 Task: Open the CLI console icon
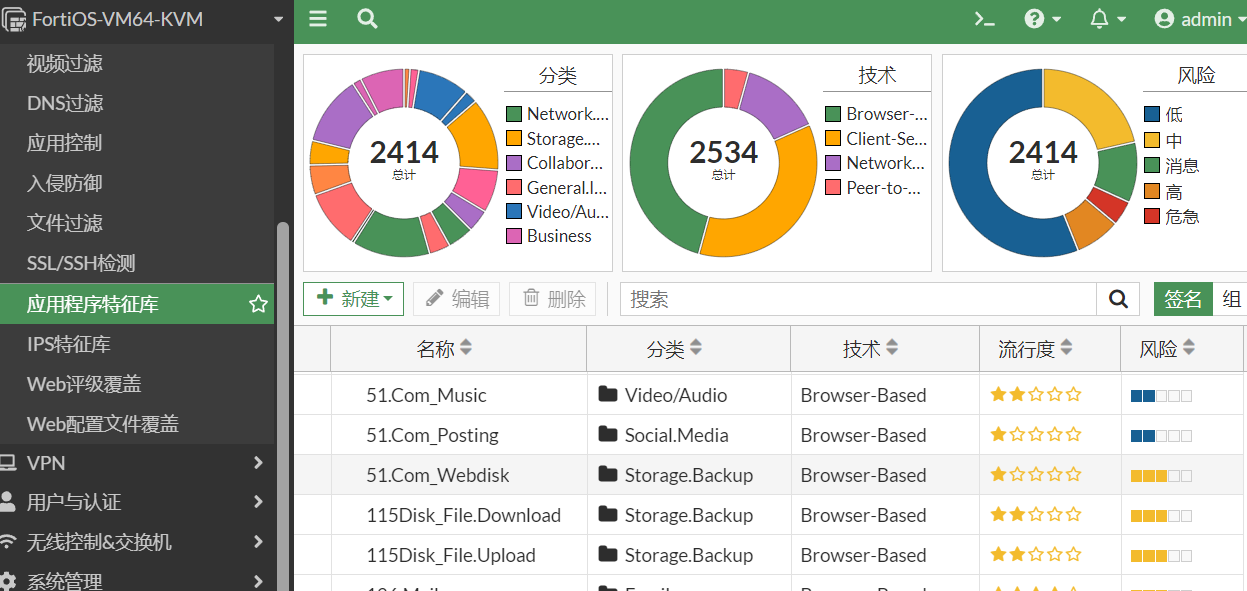point(985,19)
